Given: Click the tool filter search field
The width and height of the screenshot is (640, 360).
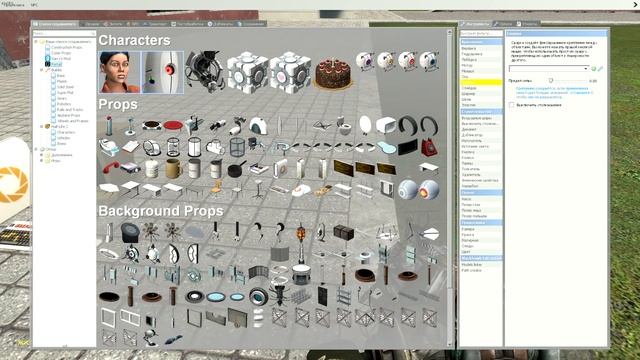Looking at the screenshot, I should pos(481,33).
